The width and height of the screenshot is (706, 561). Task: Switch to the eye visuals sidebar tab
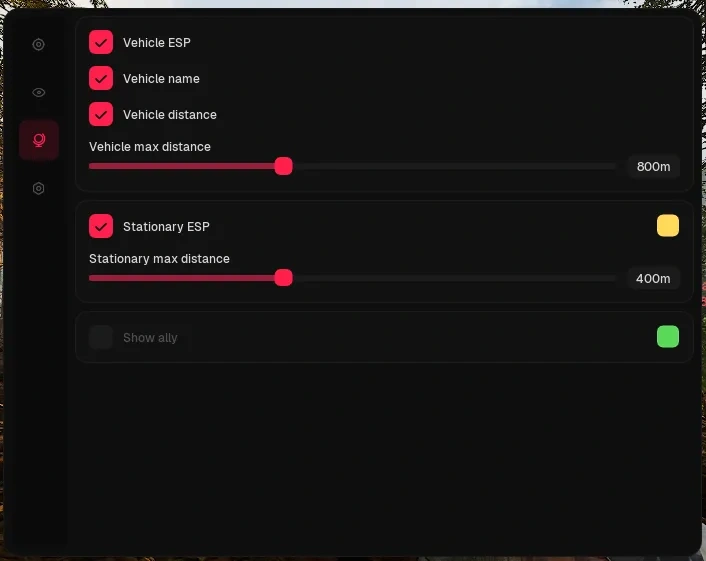(39, 92)
